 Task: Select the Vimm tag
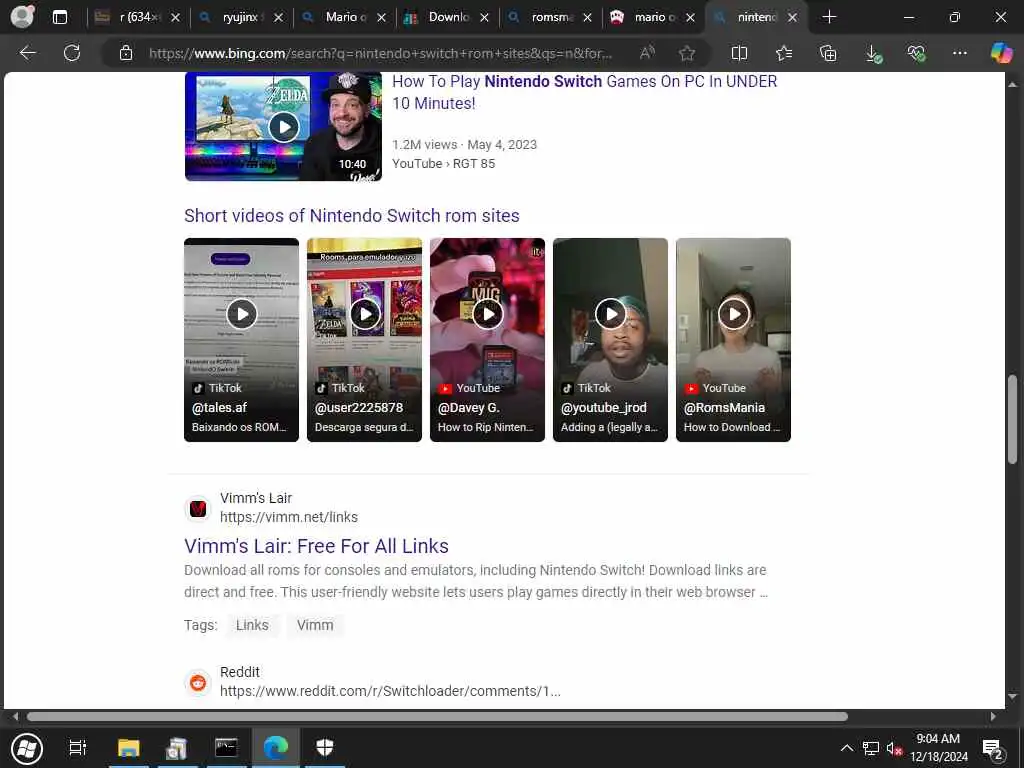point(315,625)
